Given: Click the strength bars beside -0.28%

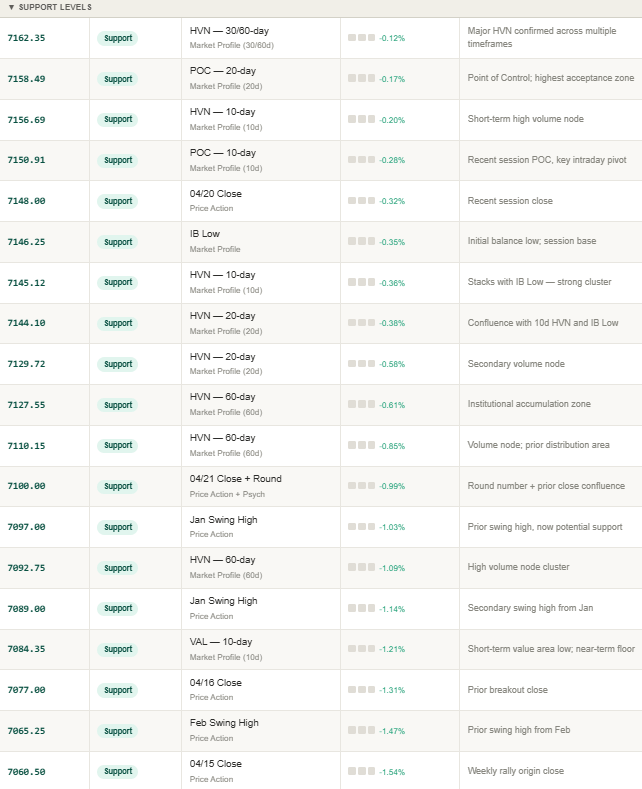Looking at the screenshot, I should click(x=361, y=160).
